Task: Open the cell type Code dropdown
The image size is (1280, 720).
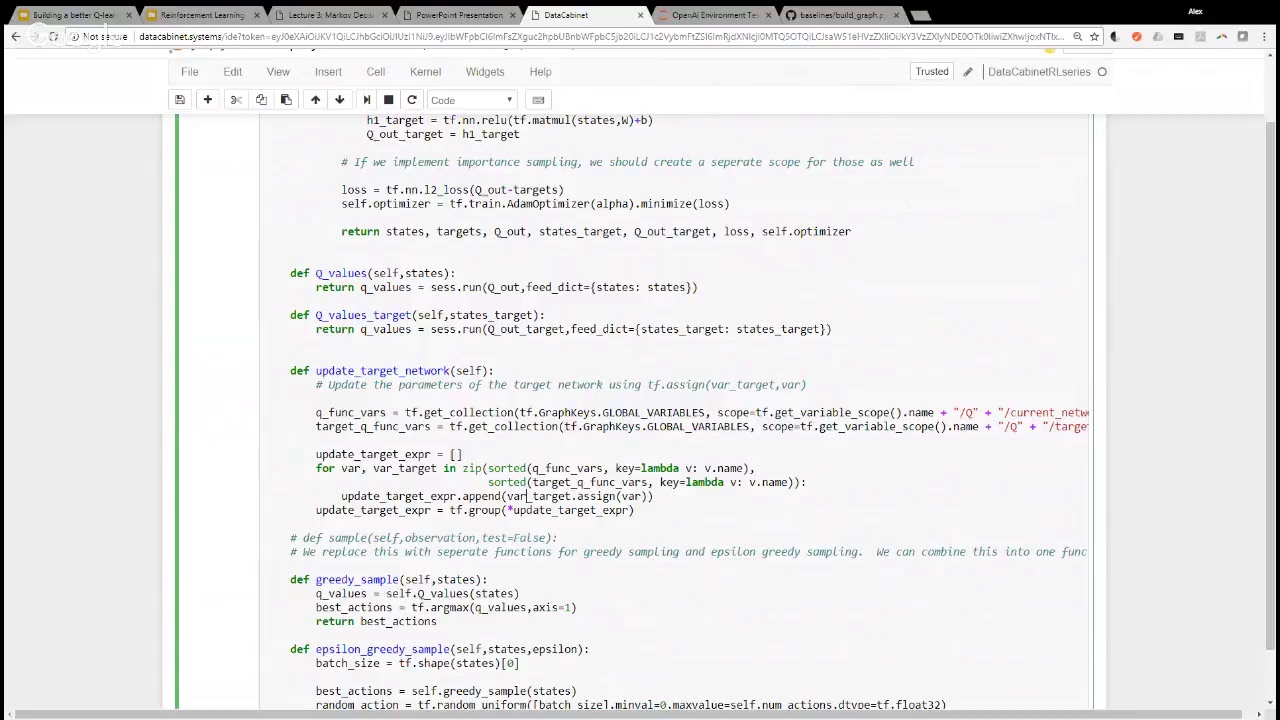Action: pyautogui.click(x=472, y=100)
